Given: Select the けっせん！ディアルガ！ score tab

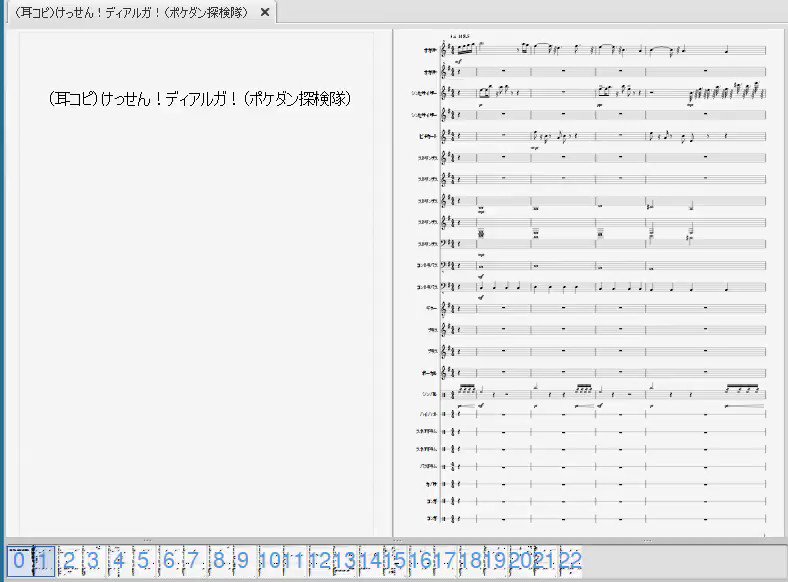Looking at the screenshot, I should 141,12.
